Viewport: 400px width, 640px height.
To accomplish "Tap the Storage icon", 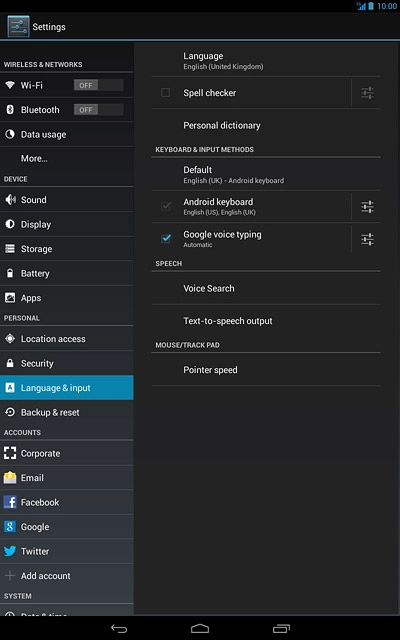I will 10,249.
